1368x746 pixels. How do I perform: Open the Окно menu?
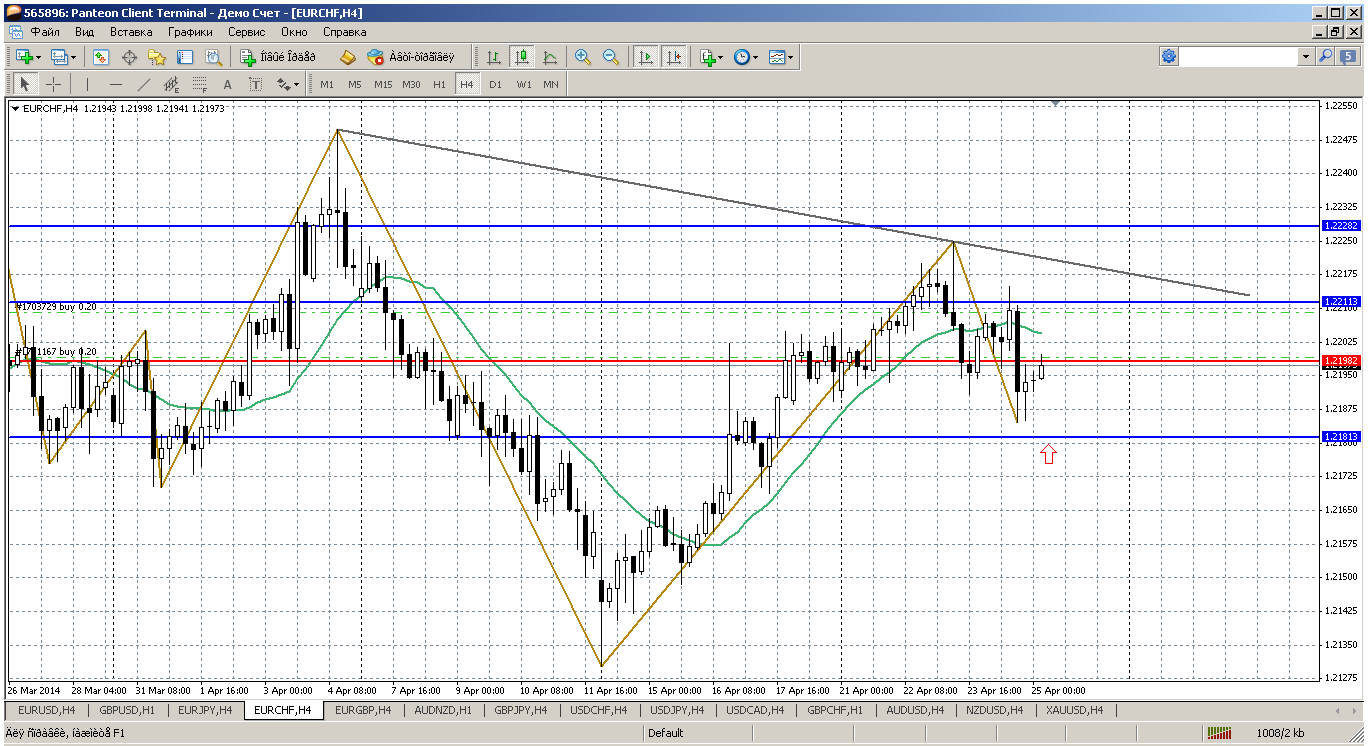(294, 32)
